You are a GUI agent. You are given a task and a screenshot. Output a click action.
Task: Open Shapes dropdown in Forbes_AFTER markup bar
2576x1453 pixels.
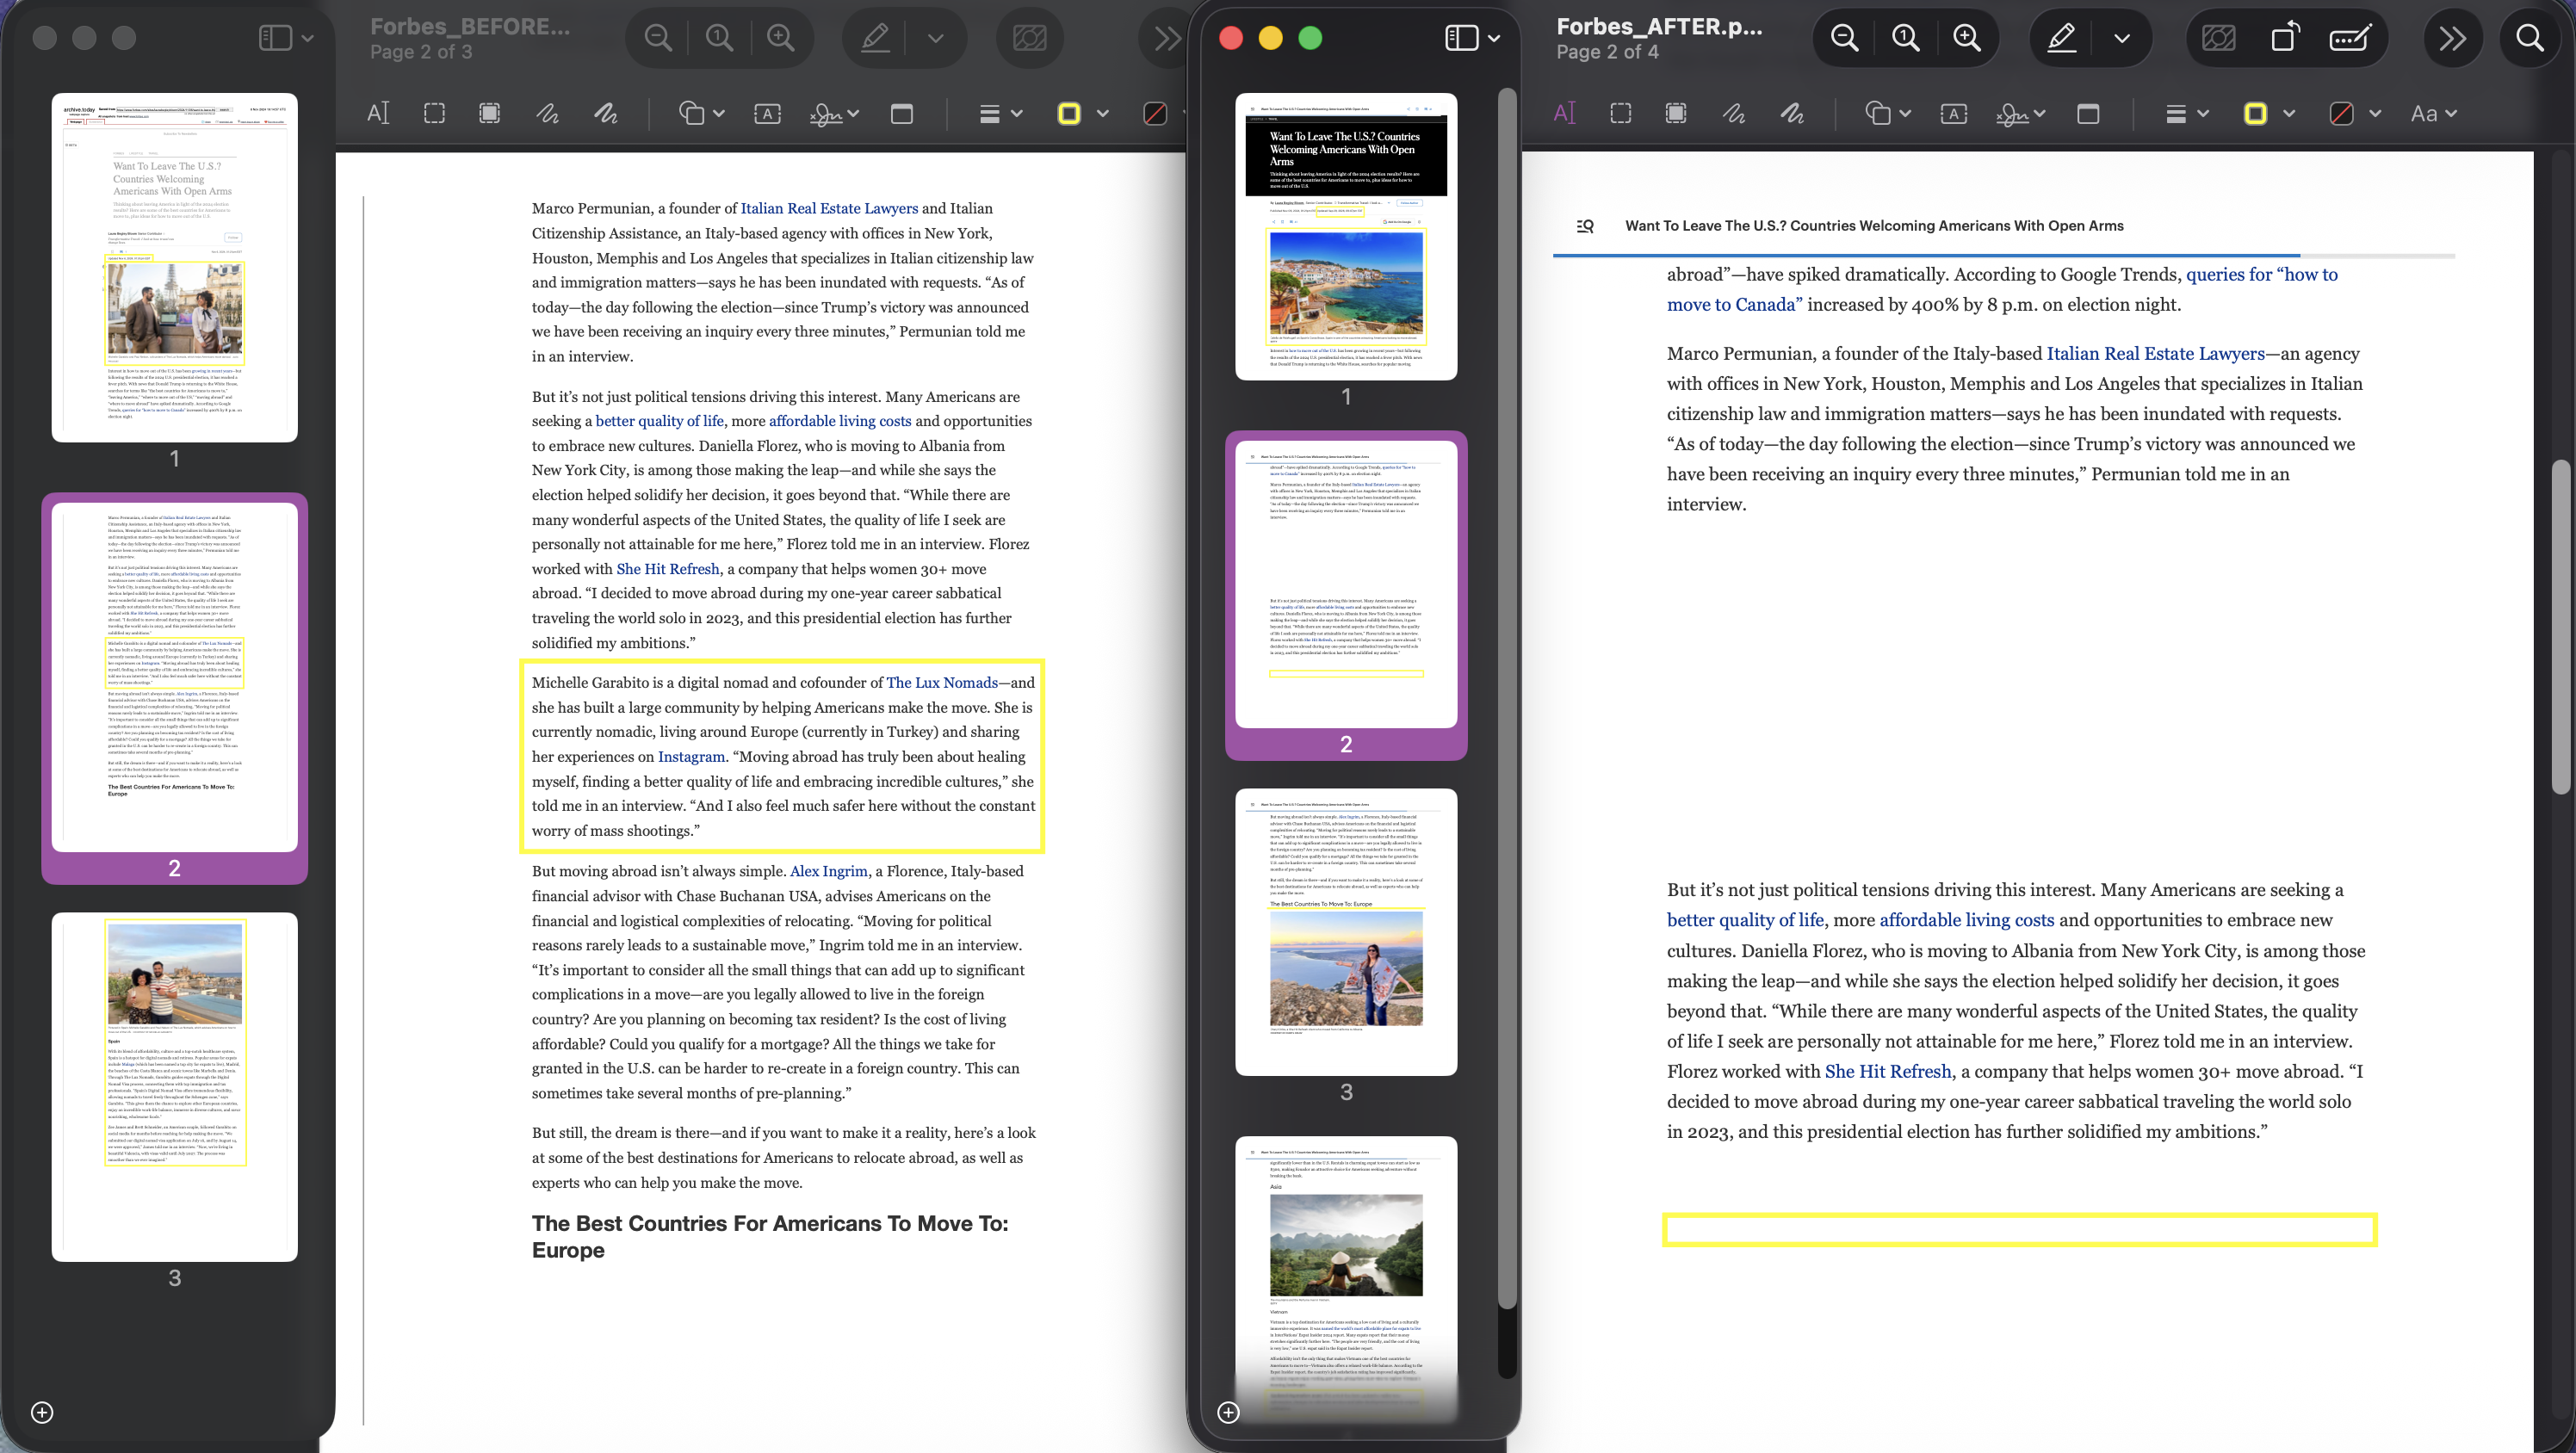pos(1888,113)
